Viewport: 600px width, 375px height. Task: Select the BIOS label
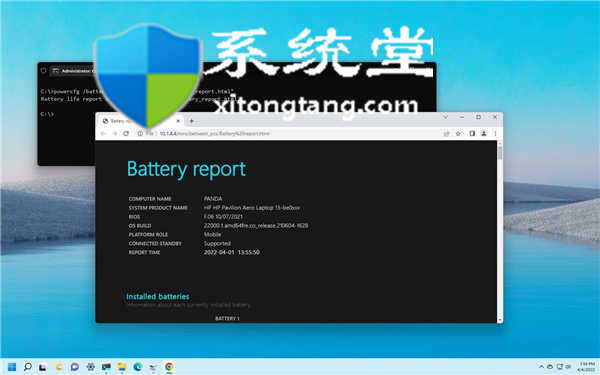click(134, 217)
